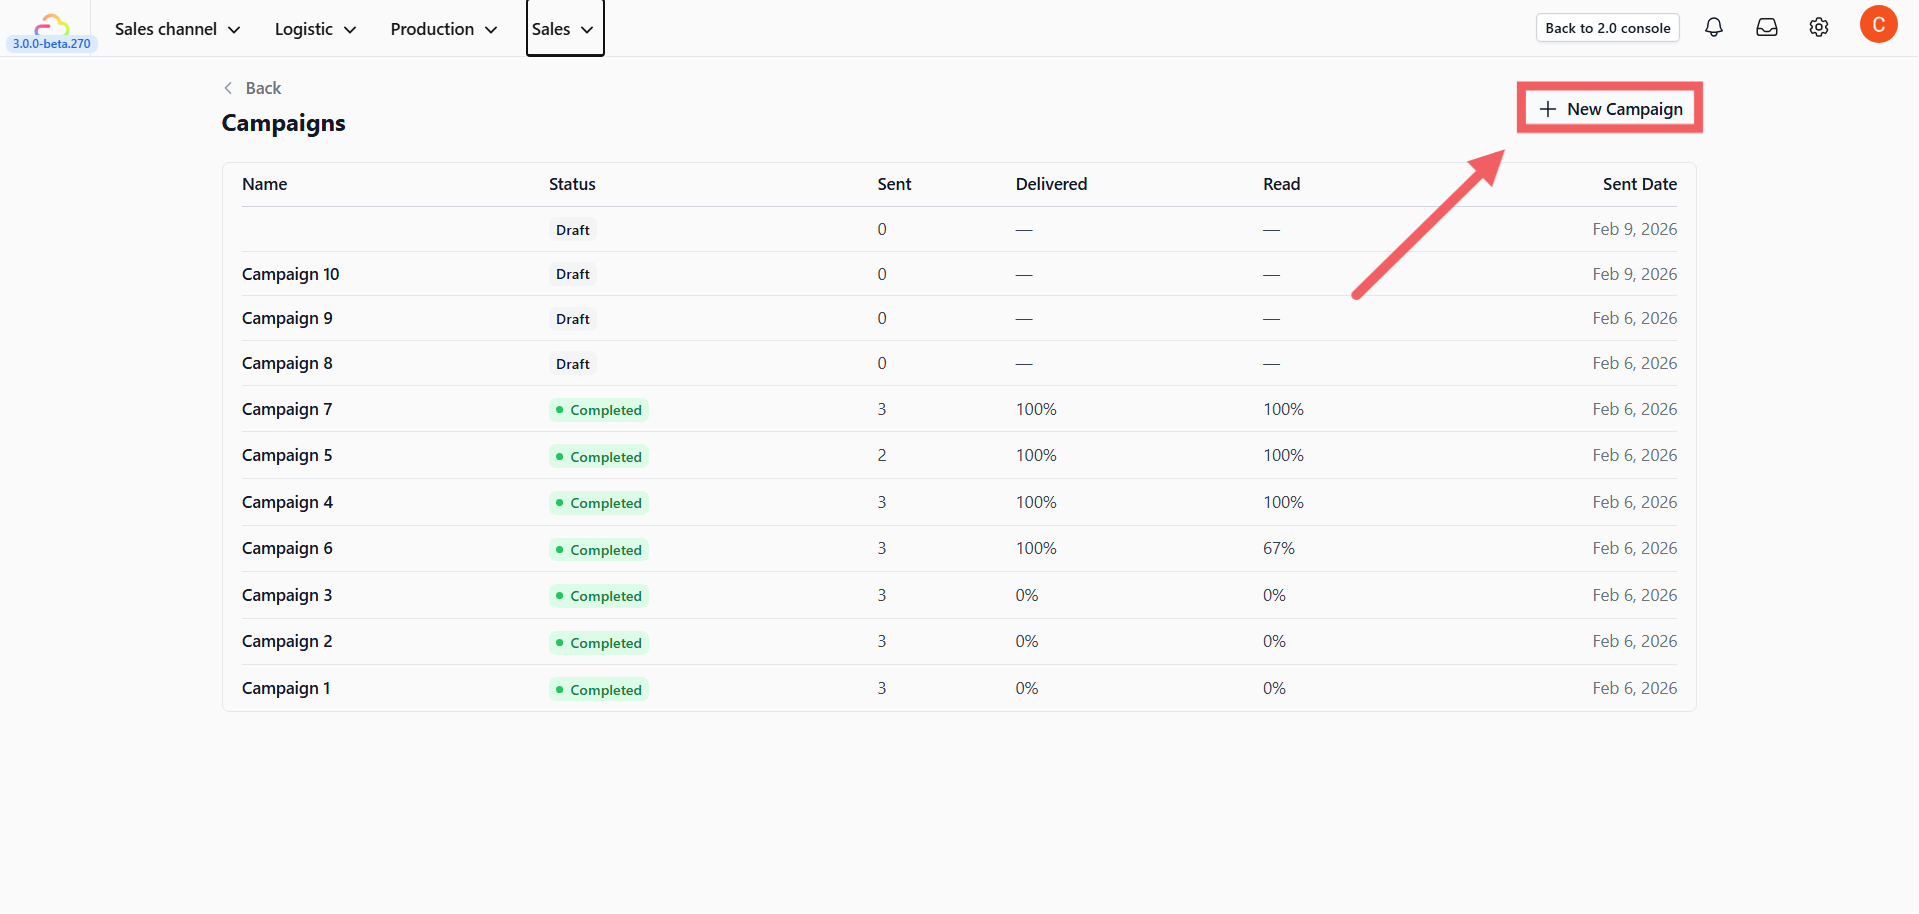Screen dimensions: 1919x914
Task: Click the Status column header
Action: point(572,184)
